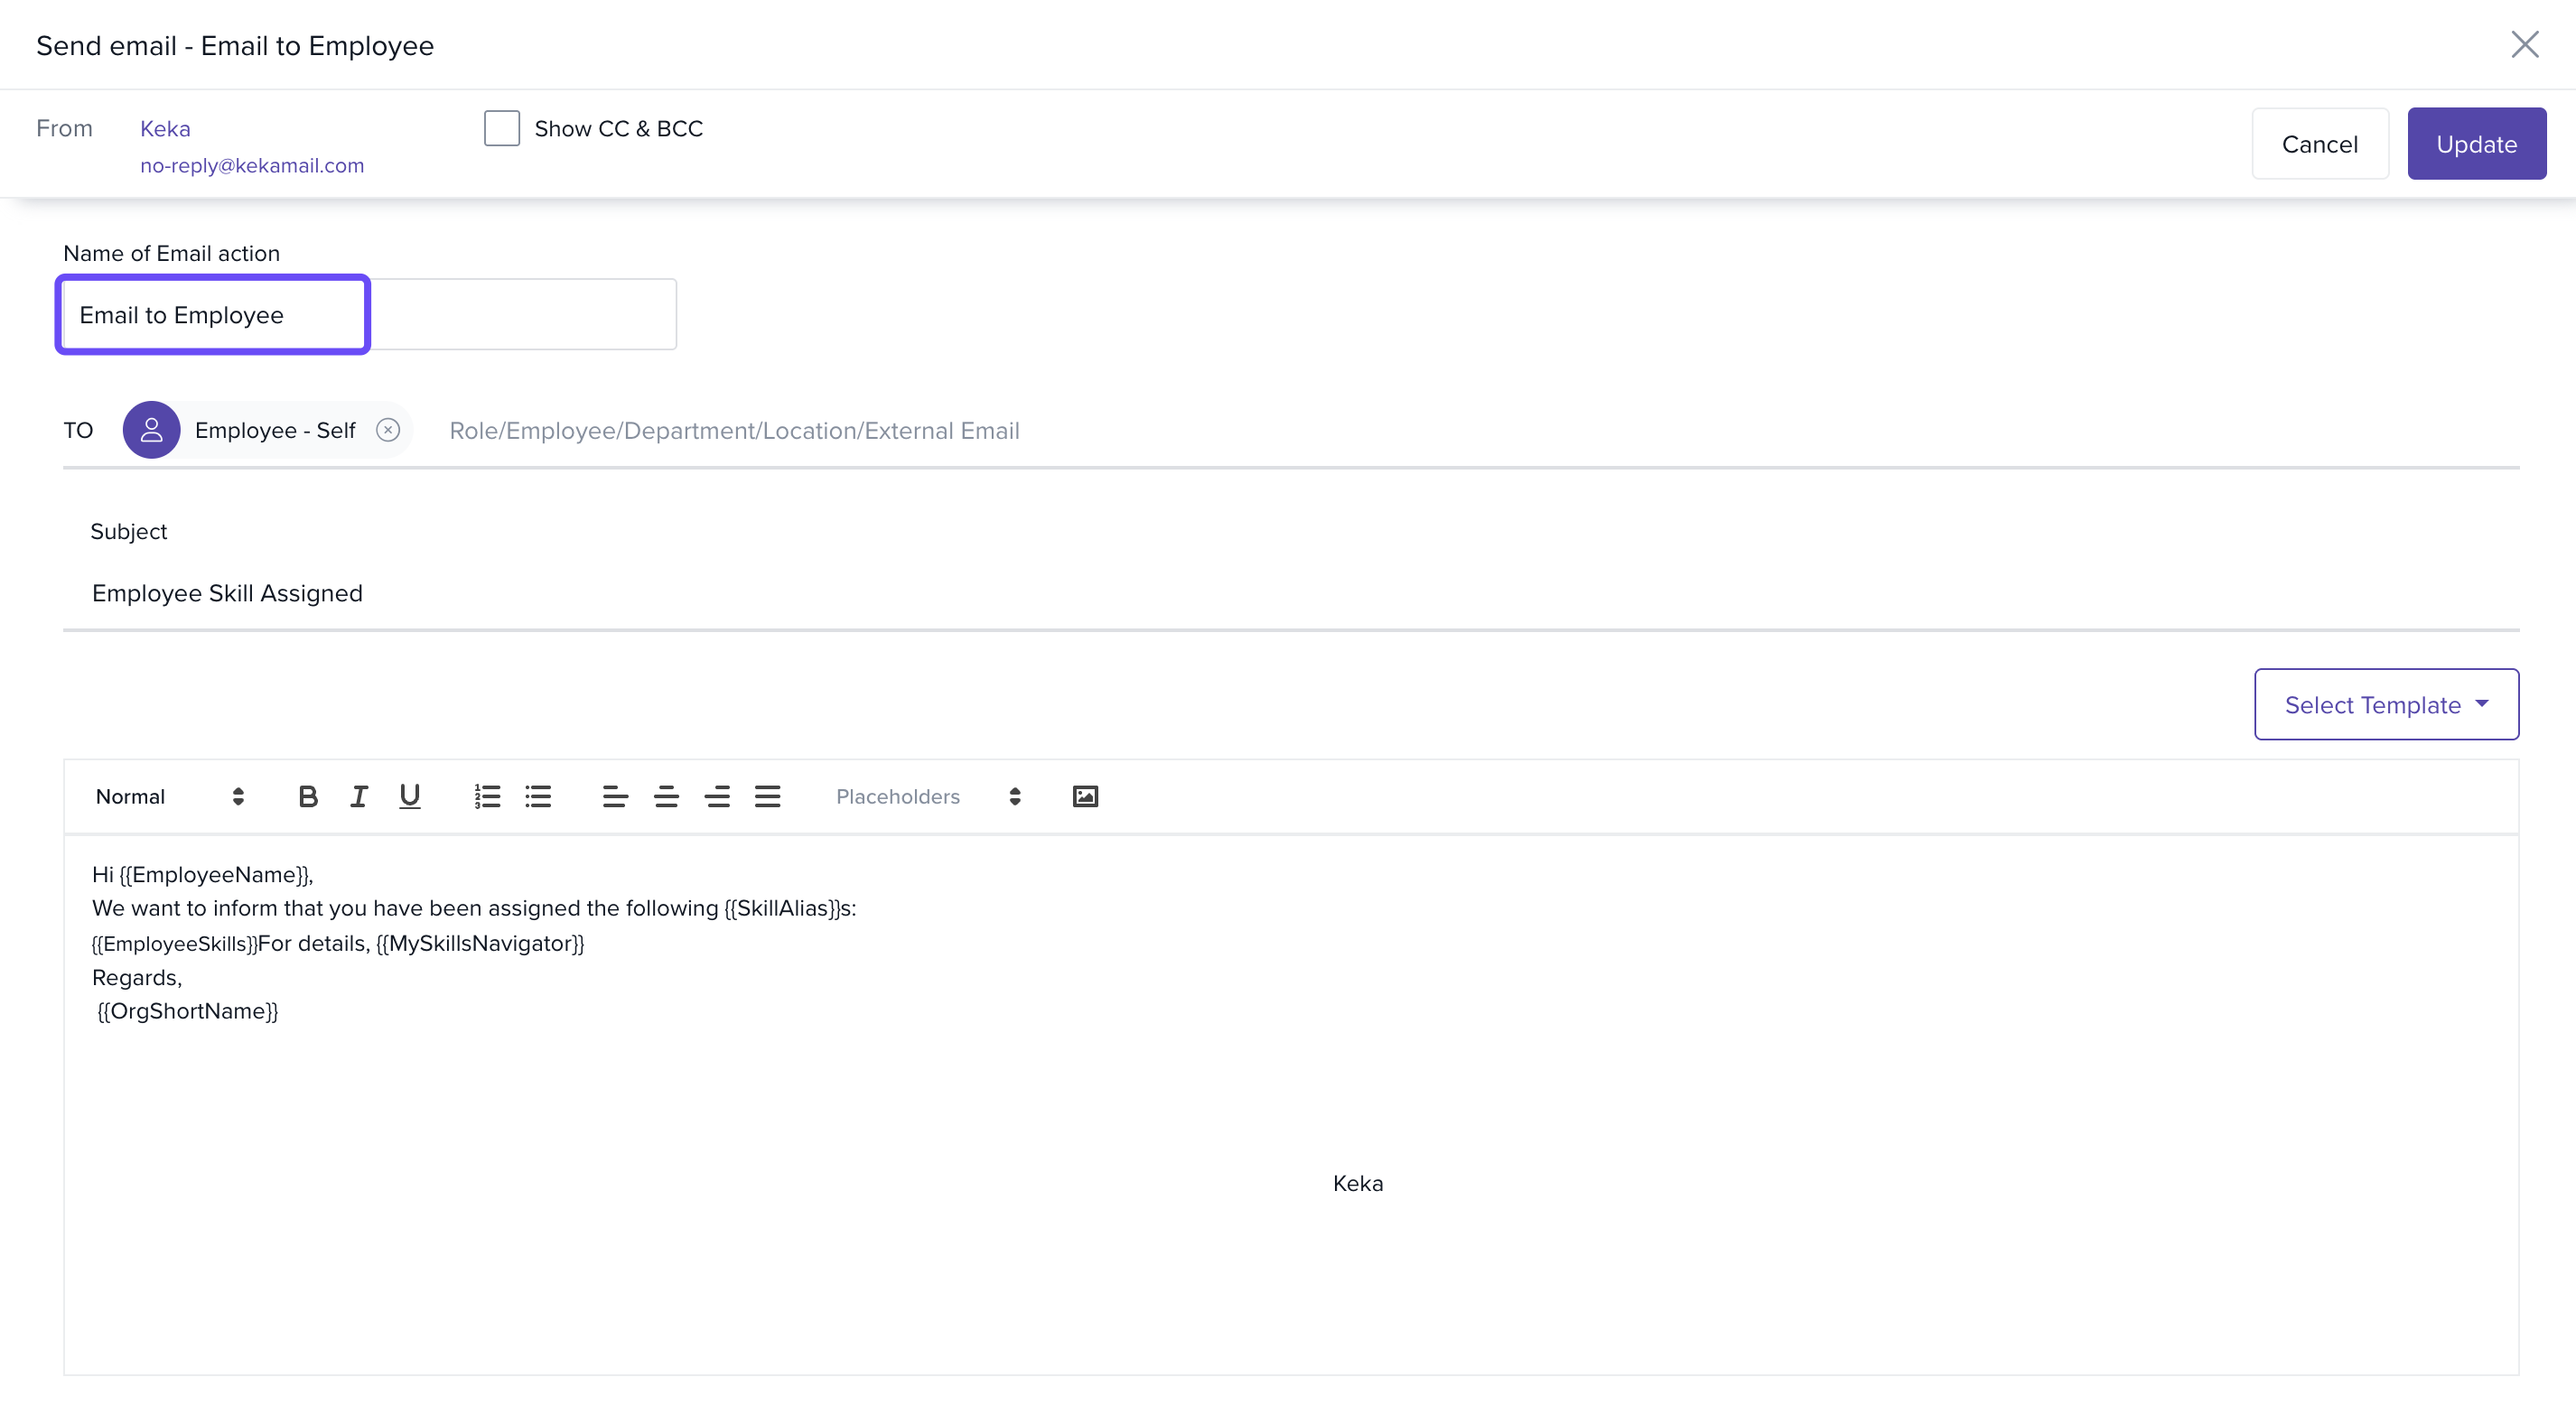Viewport: 2576px width, 1405px height.
Task: Toggle underline formatting
Action: pyautogui.click(x=409, y=796)
